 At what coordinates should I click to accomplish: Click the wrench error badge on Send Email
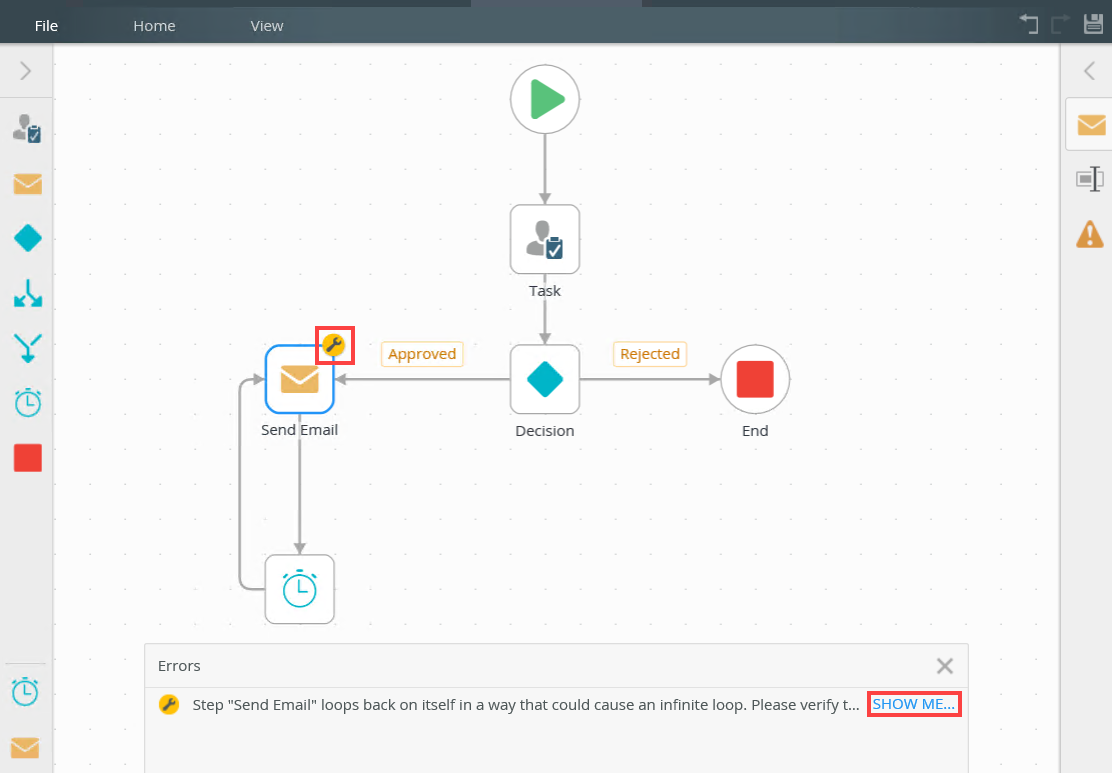click(334, 345)
